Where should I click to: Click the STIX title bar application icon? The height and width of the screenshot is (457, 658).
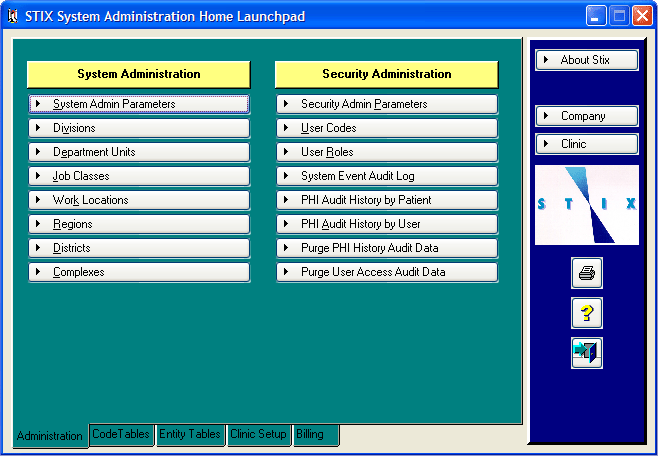click(x=13, y=16)
